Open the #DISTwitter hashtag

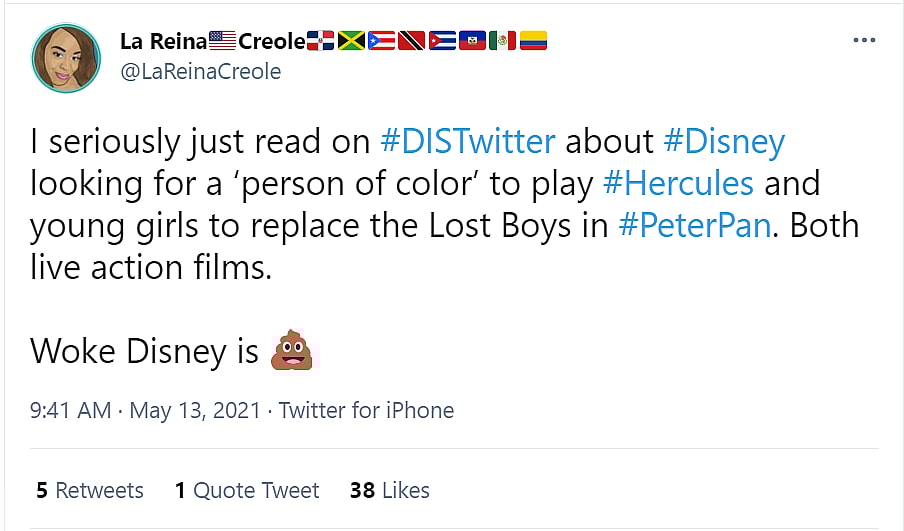coord(468,141)
